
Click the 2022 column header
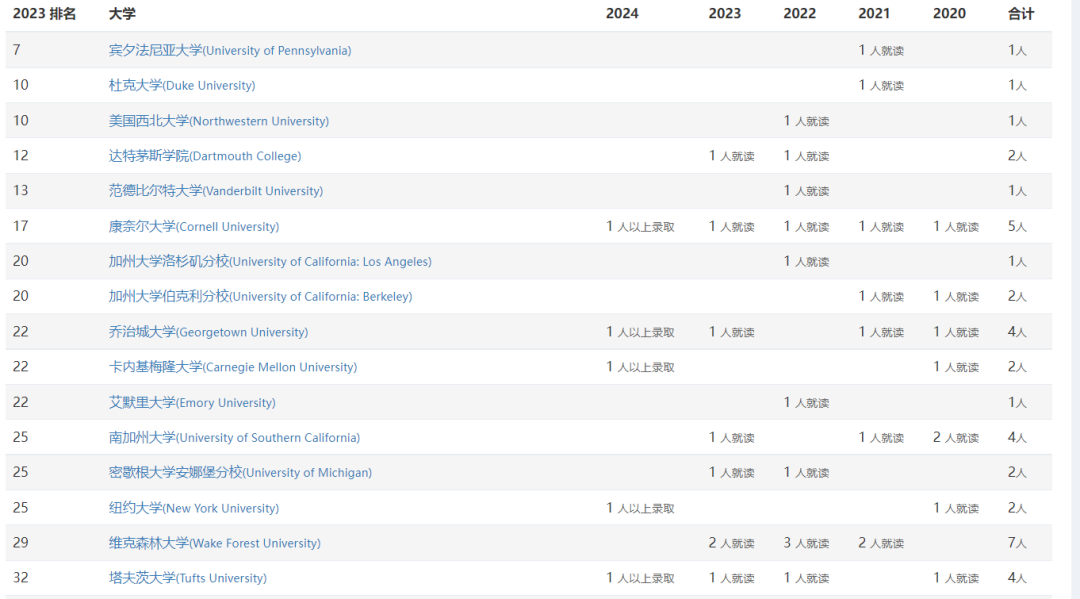(800, 14)
